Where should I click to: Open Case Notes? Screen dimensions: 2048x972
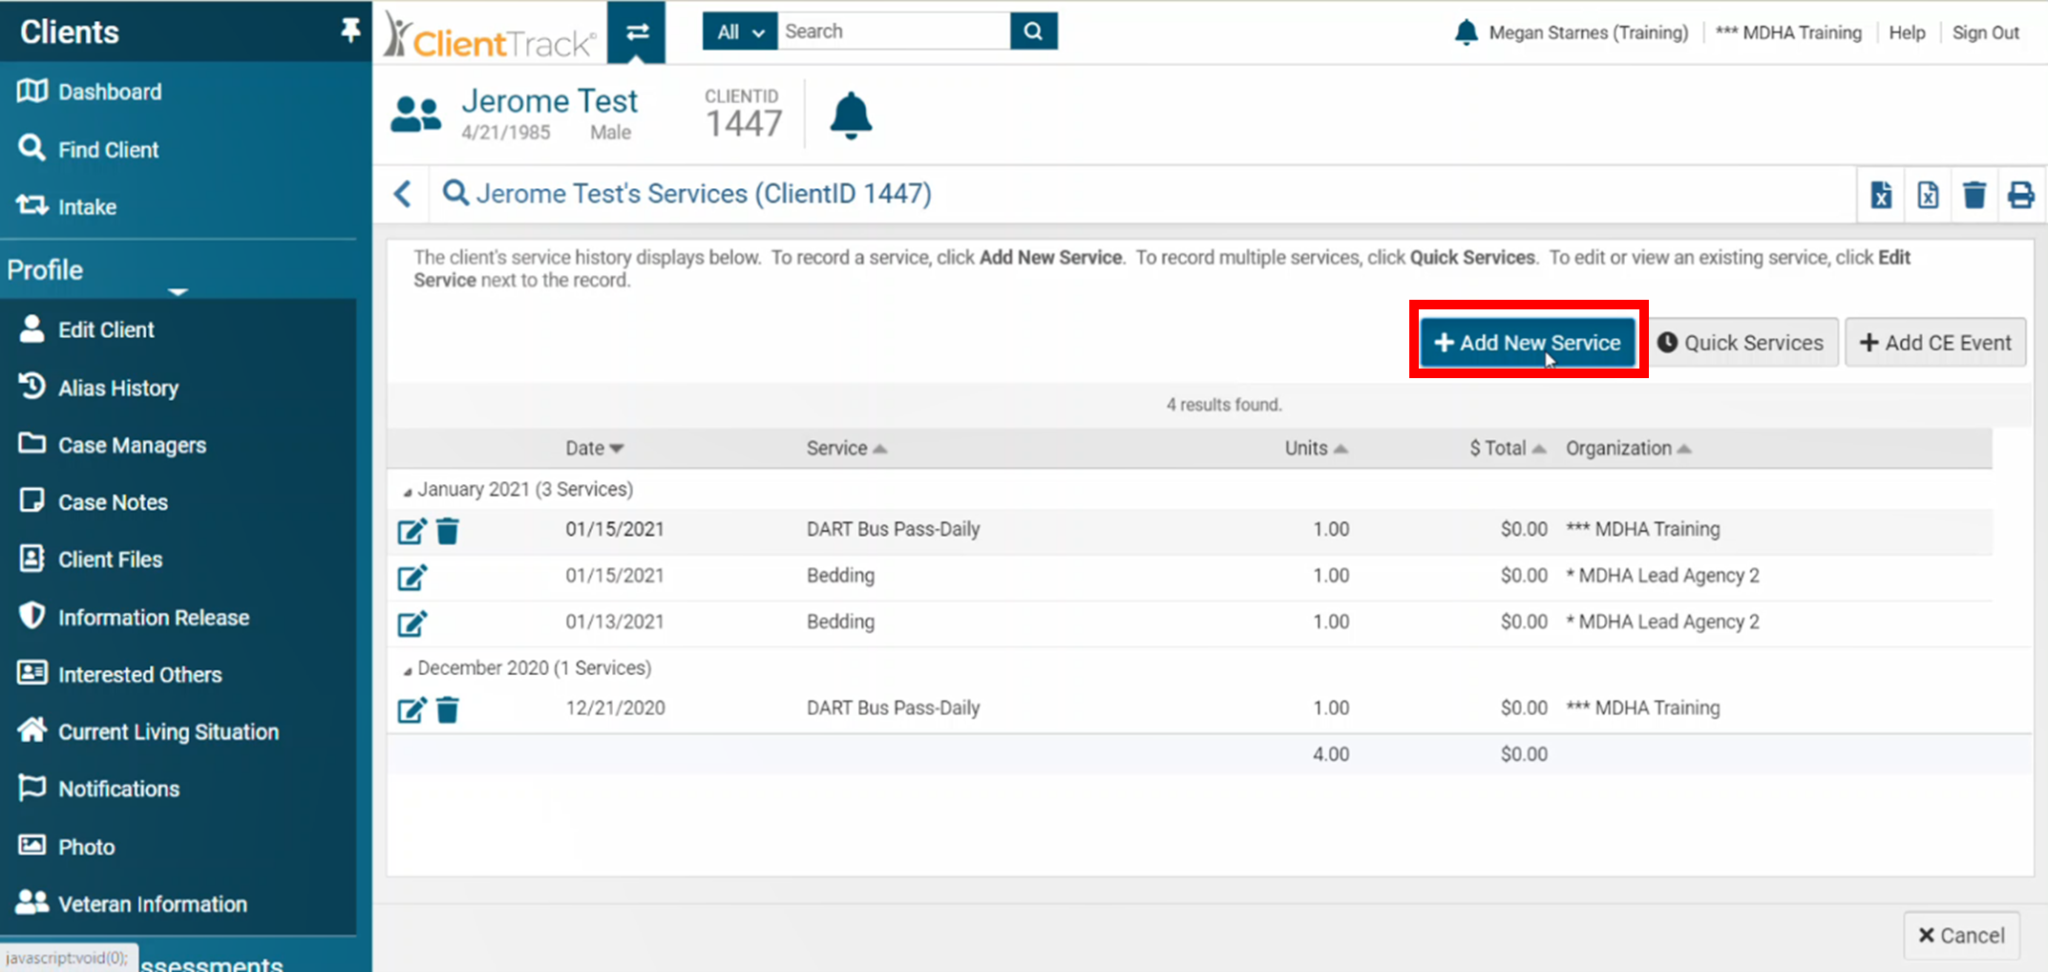pyautogui.click(x=113, y=502)
